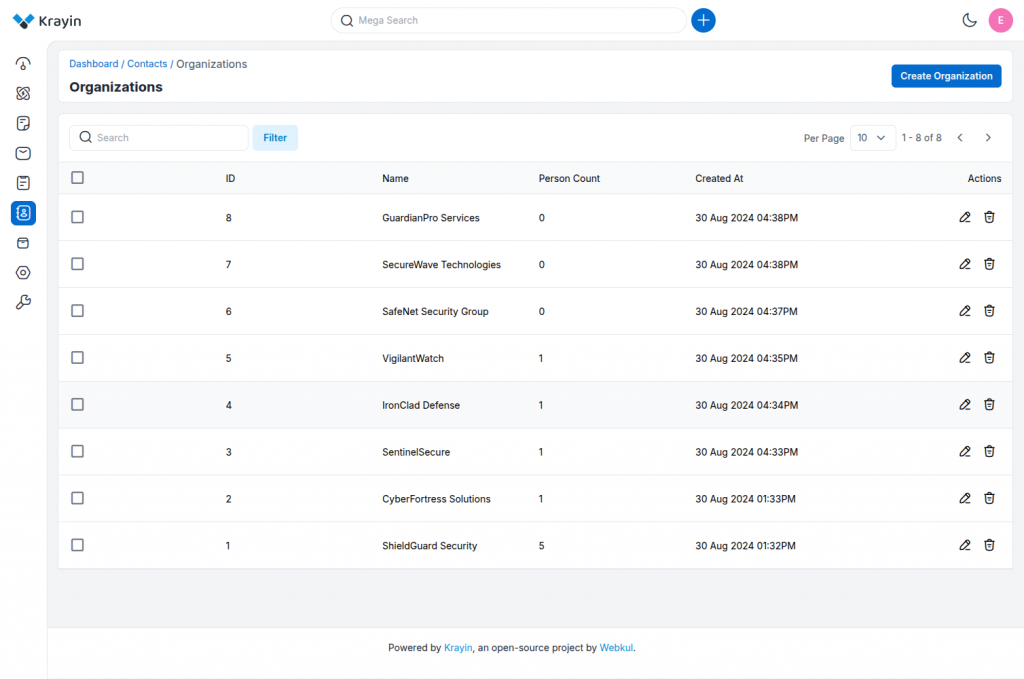The height and width of the screenshot is (679, 1024).
Task: Open the Quotes icon in sidebar
Action: 23,123
